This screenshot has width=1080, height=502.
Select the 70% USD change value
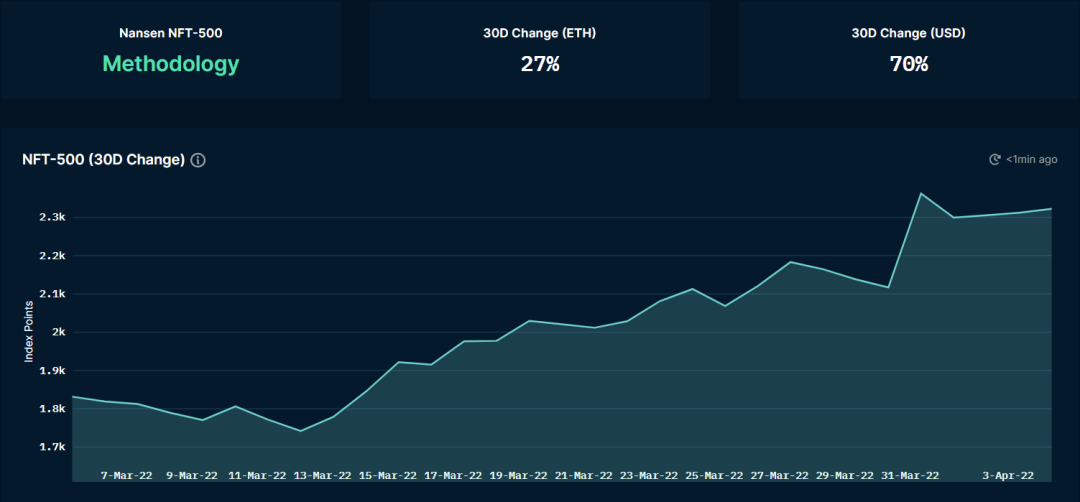point(909,64)
